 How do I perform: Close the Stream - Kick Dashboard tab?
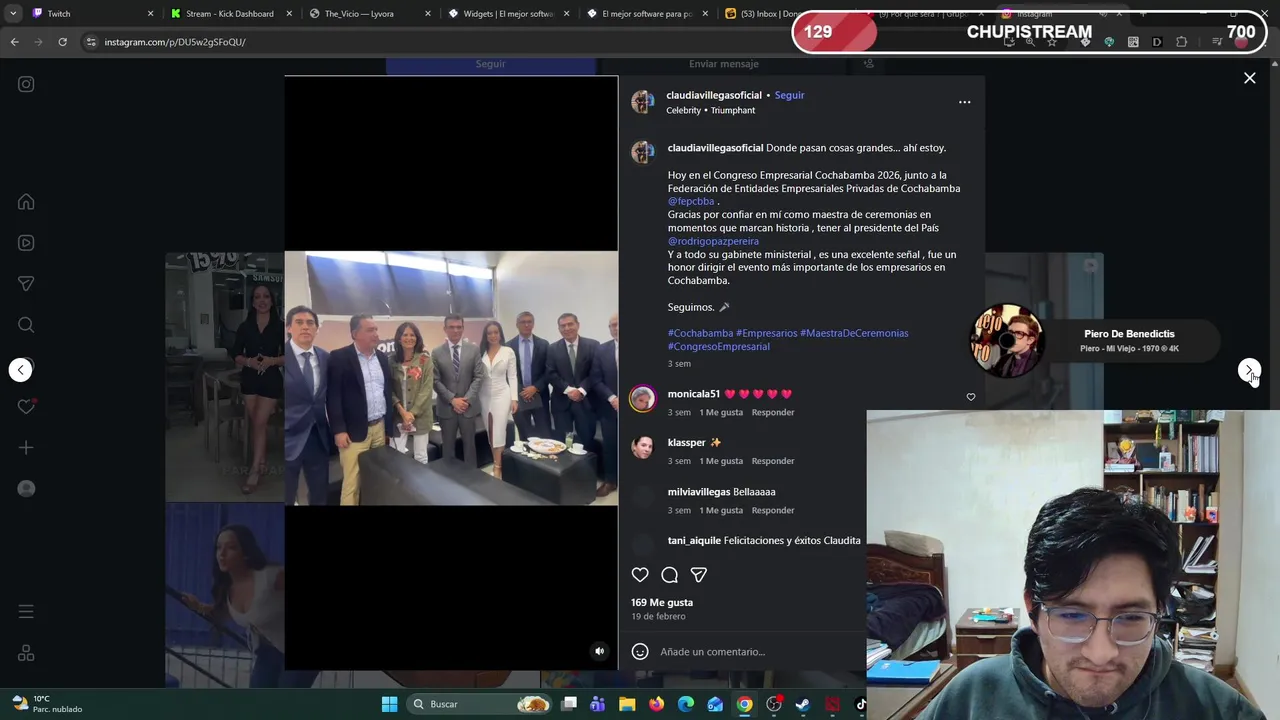point(290,14)
